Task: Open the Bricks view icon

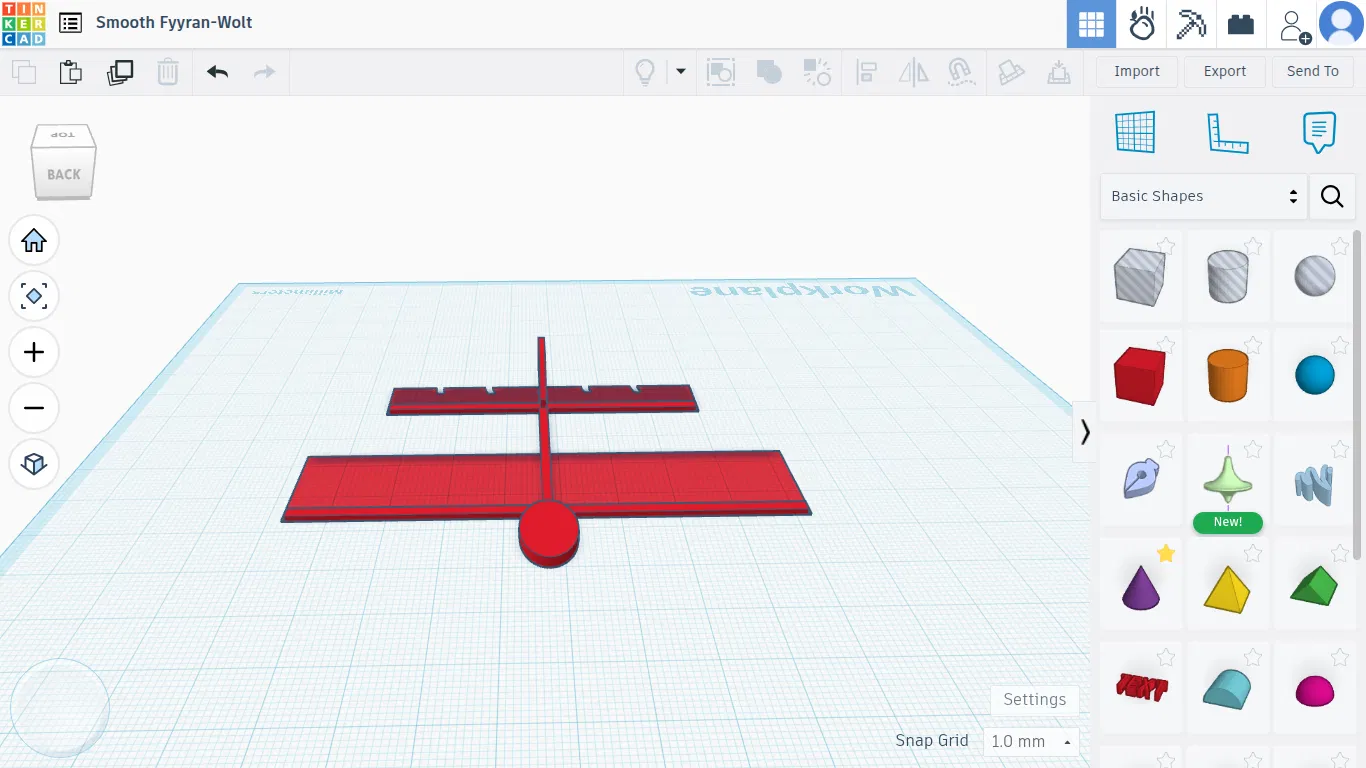Action: (x=1241, y=24)
